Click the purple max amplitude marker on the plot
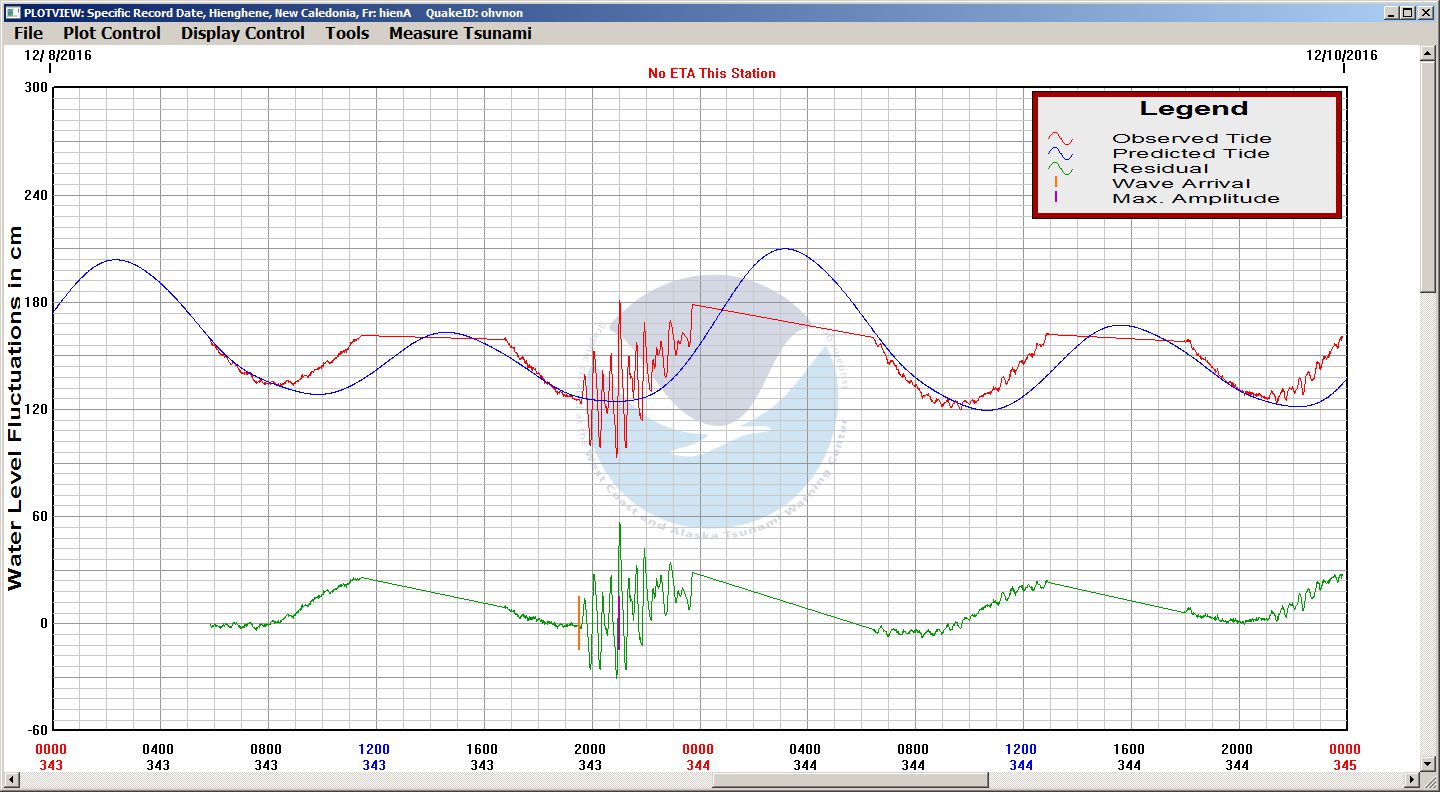The image size is (1440, 792). pyautogui.click(x=619, y=623)
